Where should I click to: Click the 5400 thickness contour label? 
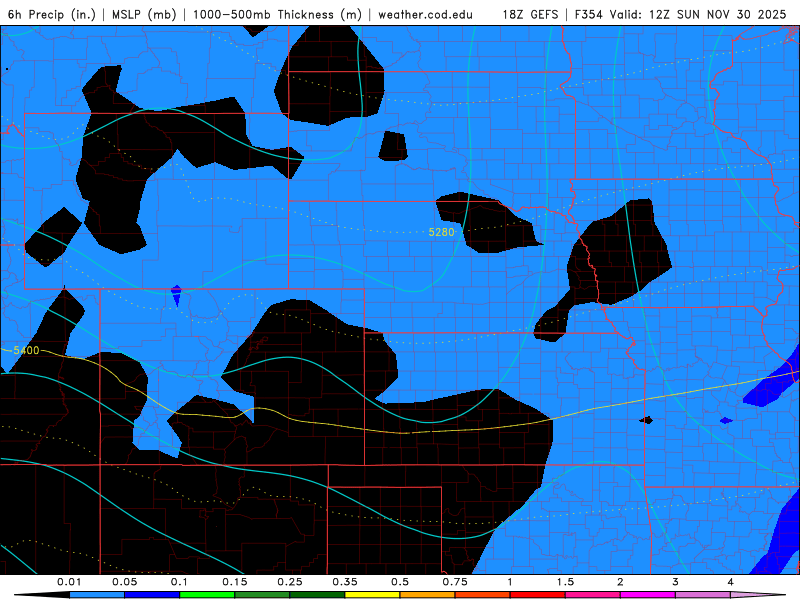tap(26, 350)
